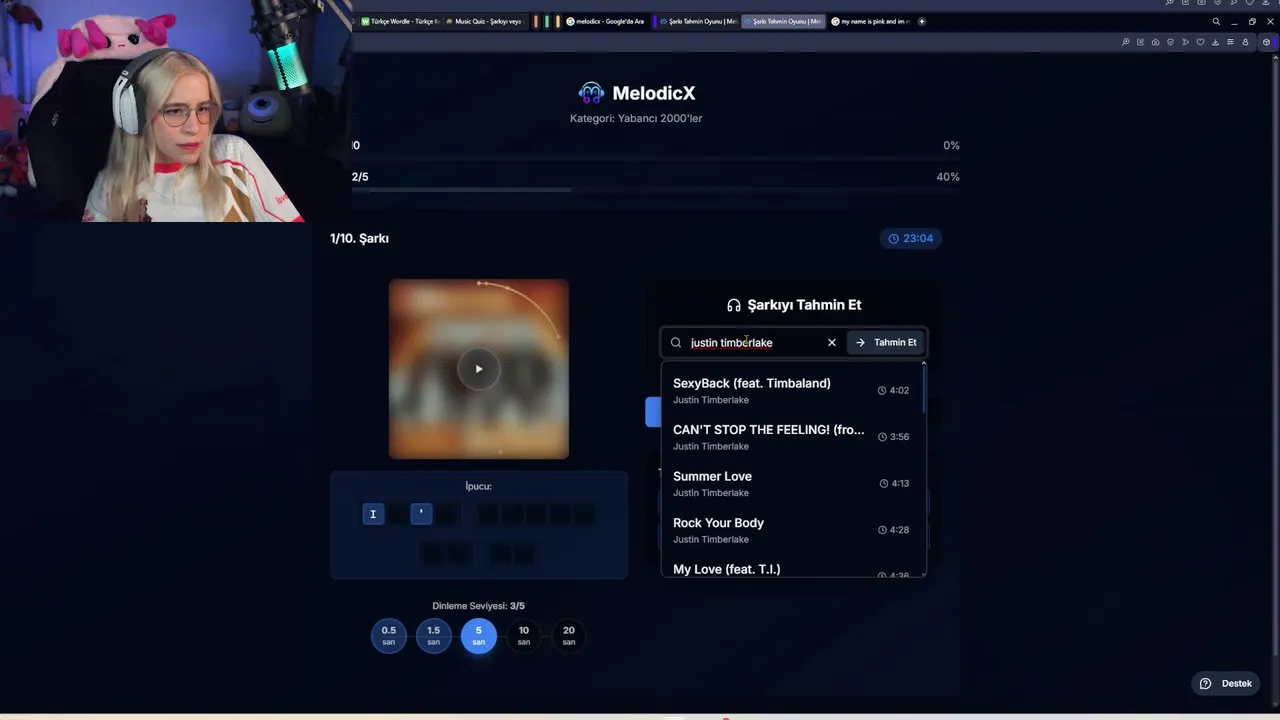The height and width of the screenshot is (720, 1280).
Task: Pick SexyBack (feat. Timbaland) suggestion
Action: (x=791, y=390)
